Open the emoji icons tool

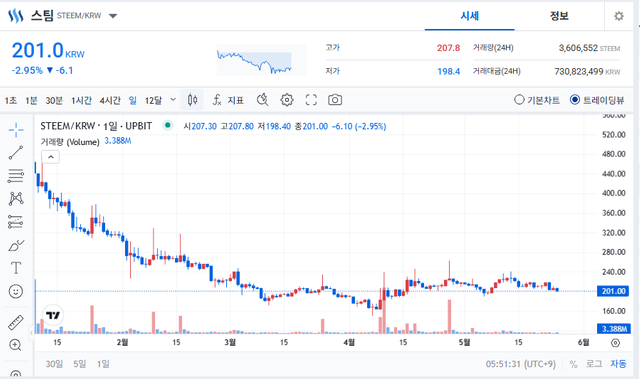pyautogui.click(x=16, y=291)
